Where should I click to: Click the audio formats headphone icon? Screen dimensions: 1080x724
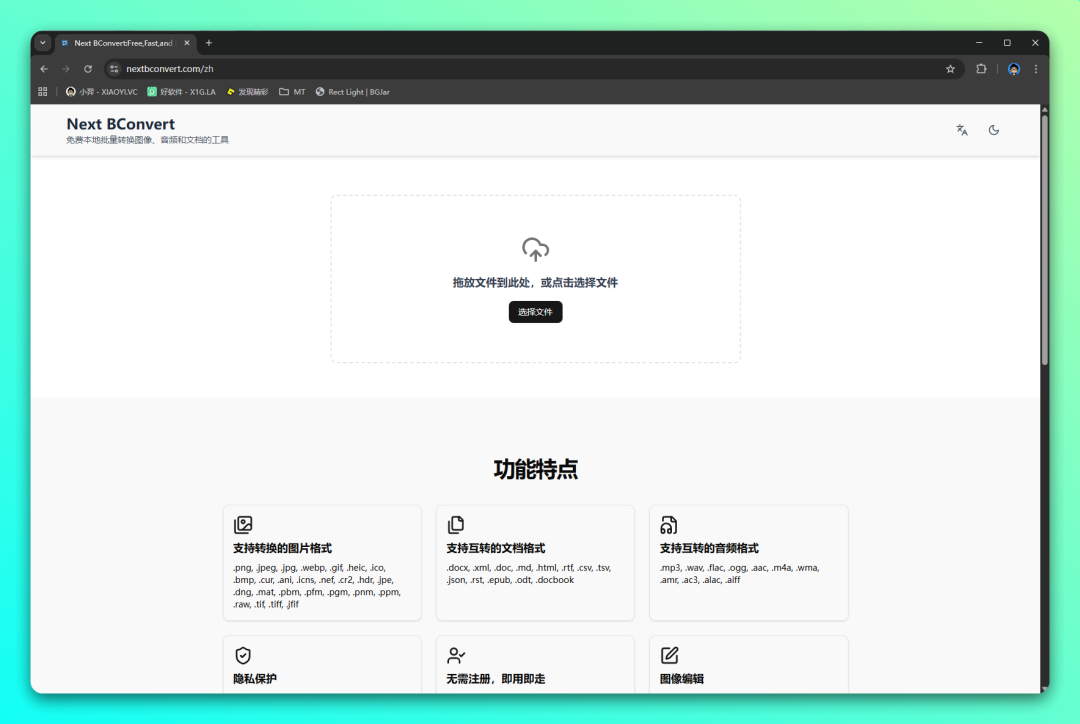pos(669,525)
